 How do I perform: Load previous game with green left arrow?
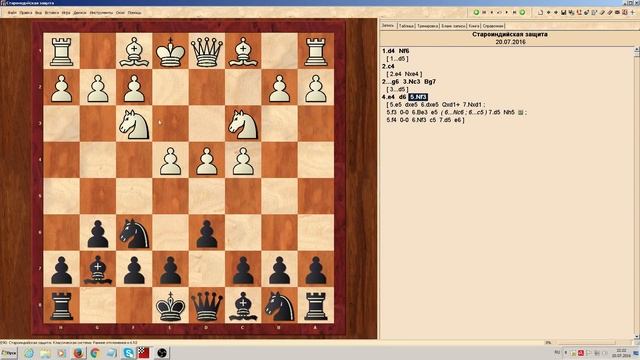(476, 12)
